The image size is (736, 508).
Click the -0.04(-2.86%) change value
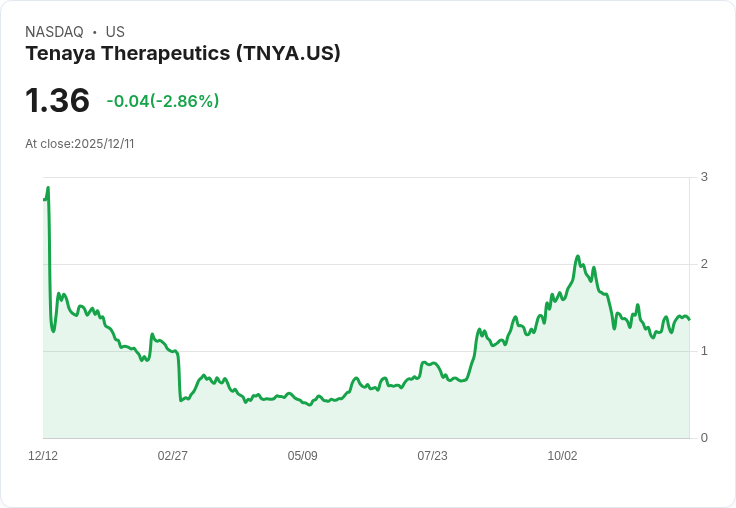pyautogui.click(x=163, y=101)
